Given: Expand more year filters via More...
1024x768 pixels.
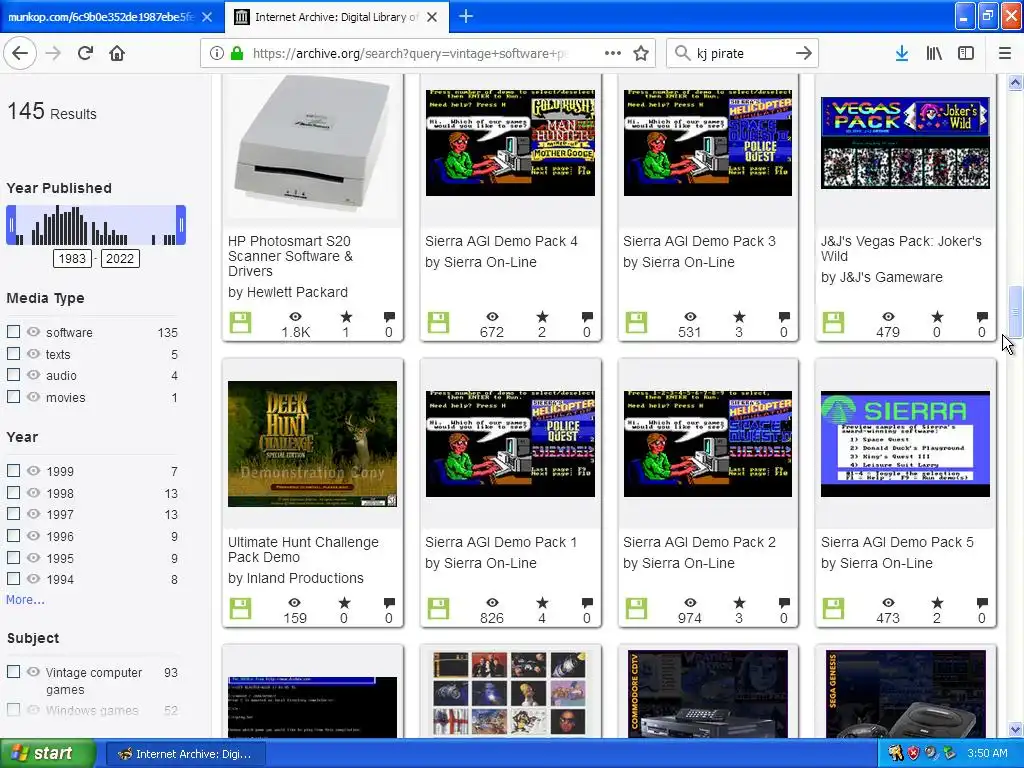Looking at the screenshot, I should (25, 600).
